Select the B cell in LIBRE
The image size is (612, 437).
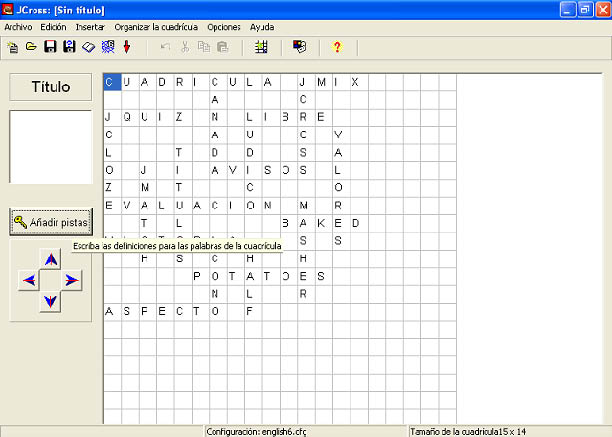[288, 117]
